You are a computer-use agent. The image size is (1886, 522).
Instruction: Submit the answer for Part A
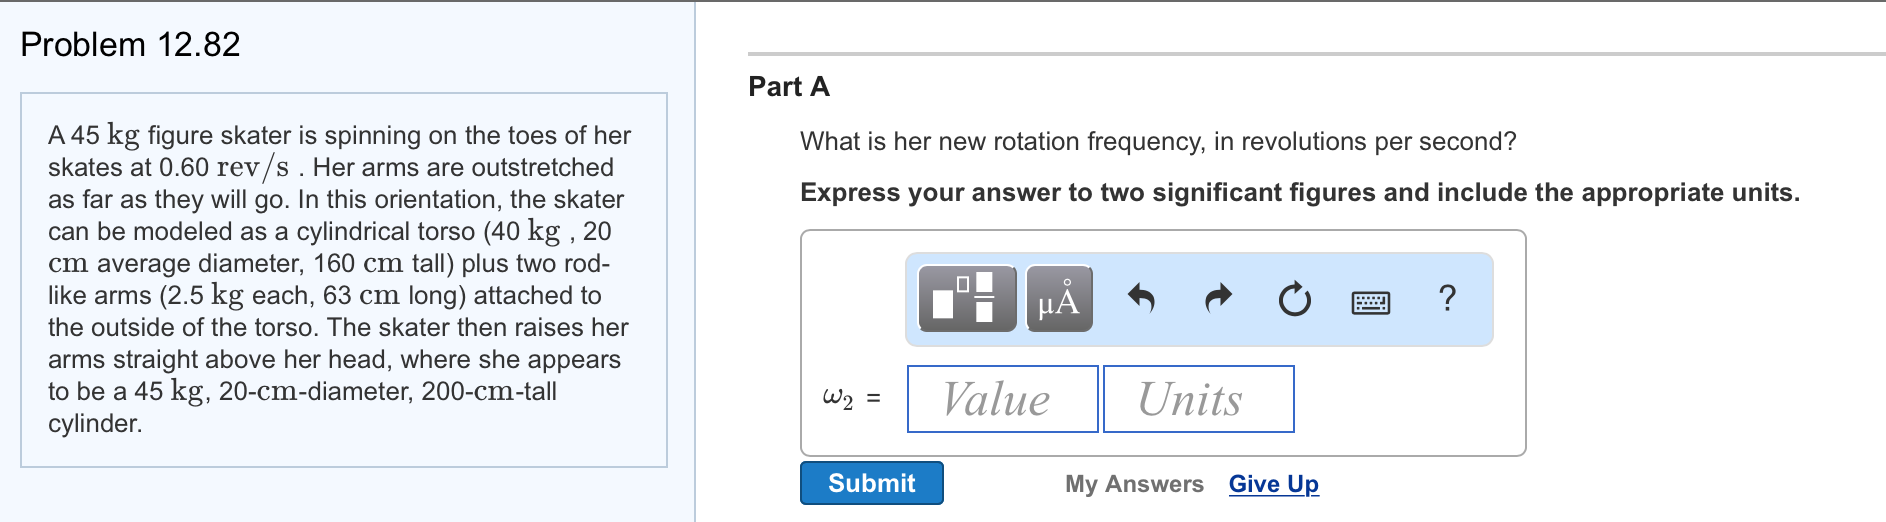click(871, 483)
